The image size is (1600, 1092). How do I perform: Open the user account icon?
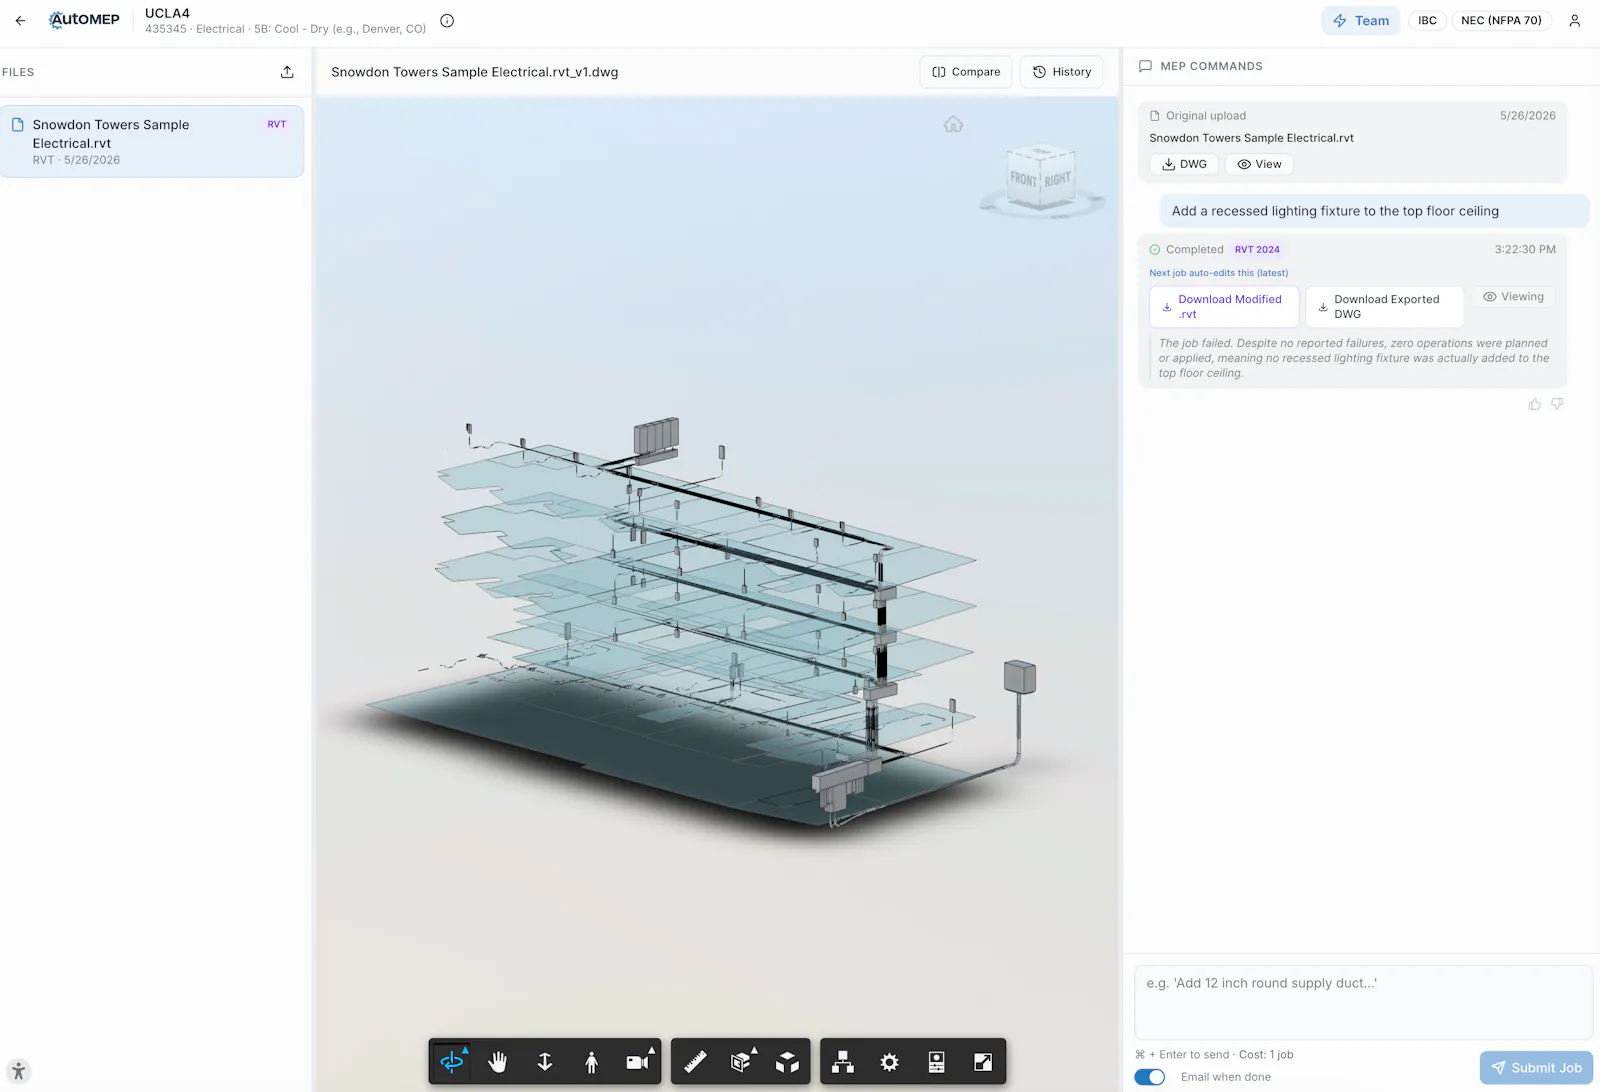coord(1574,20)
